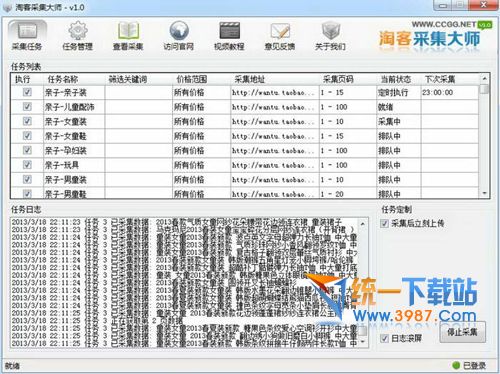Toggle the 日志滚屏 checkbox
500x374 pixels.
[385, 339]
